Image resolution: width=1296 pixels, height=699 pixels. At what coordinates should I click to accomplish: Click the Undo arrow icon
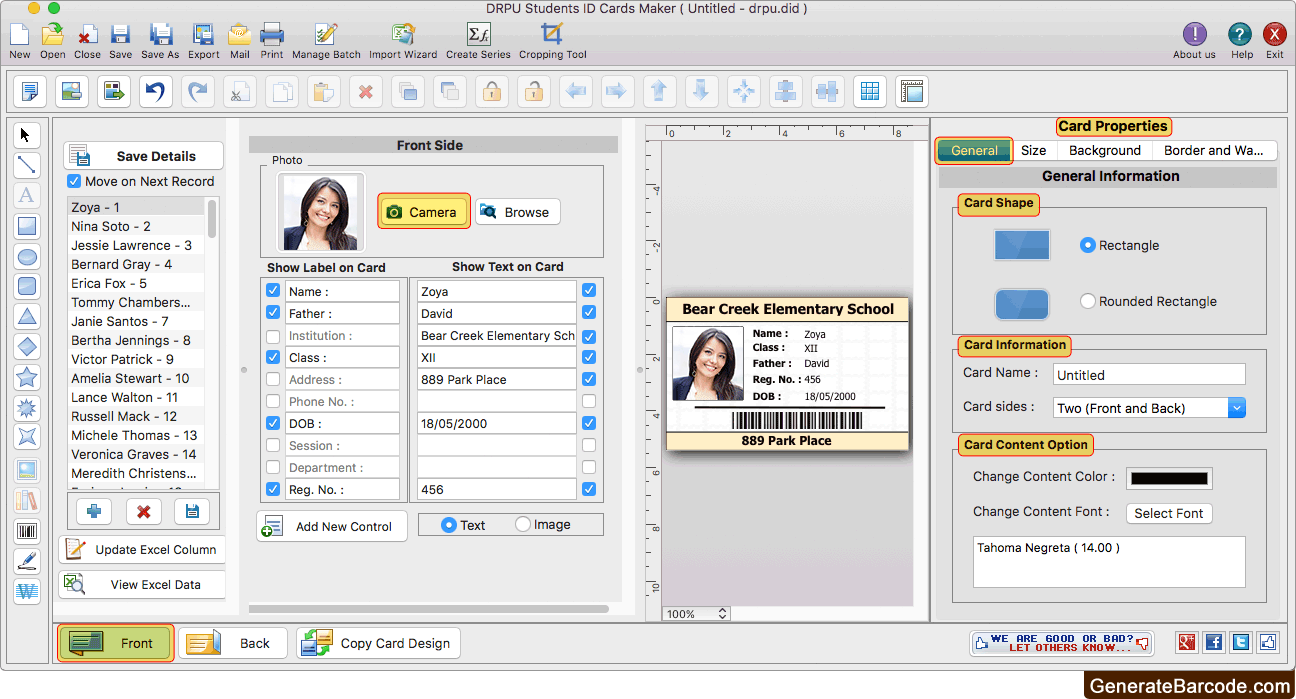pos(156,92)
